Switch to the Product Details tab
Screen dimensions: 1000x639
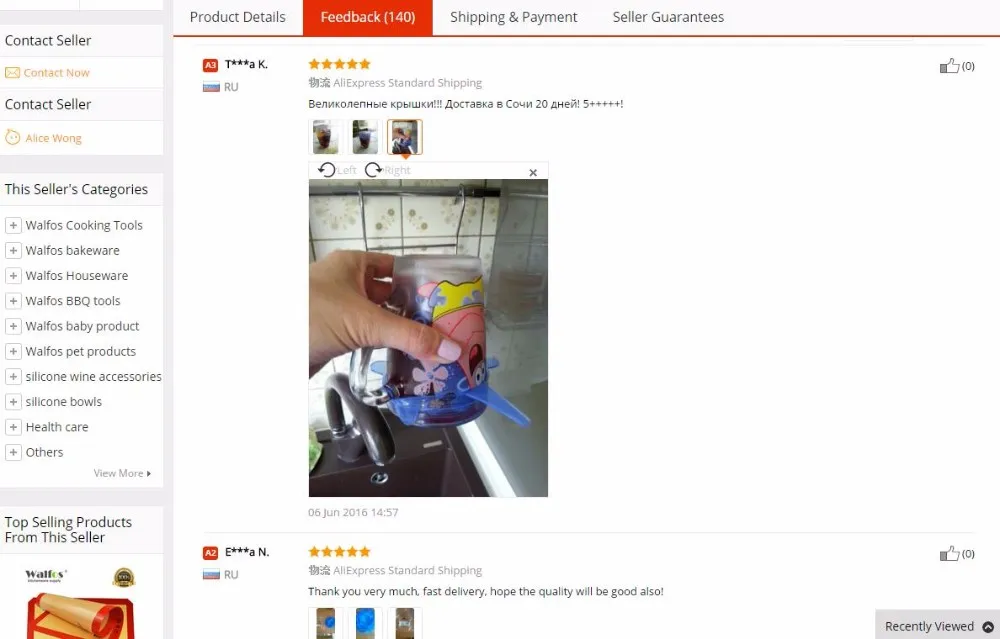[x=237, y=17]
